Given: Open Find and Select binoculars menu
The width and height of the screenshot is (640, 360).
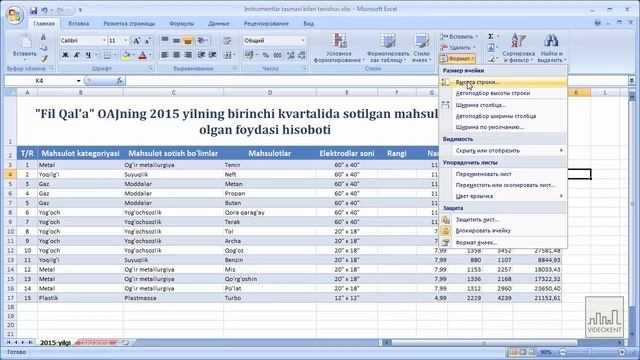Looking at the screenshot, I should pos(551,48).
